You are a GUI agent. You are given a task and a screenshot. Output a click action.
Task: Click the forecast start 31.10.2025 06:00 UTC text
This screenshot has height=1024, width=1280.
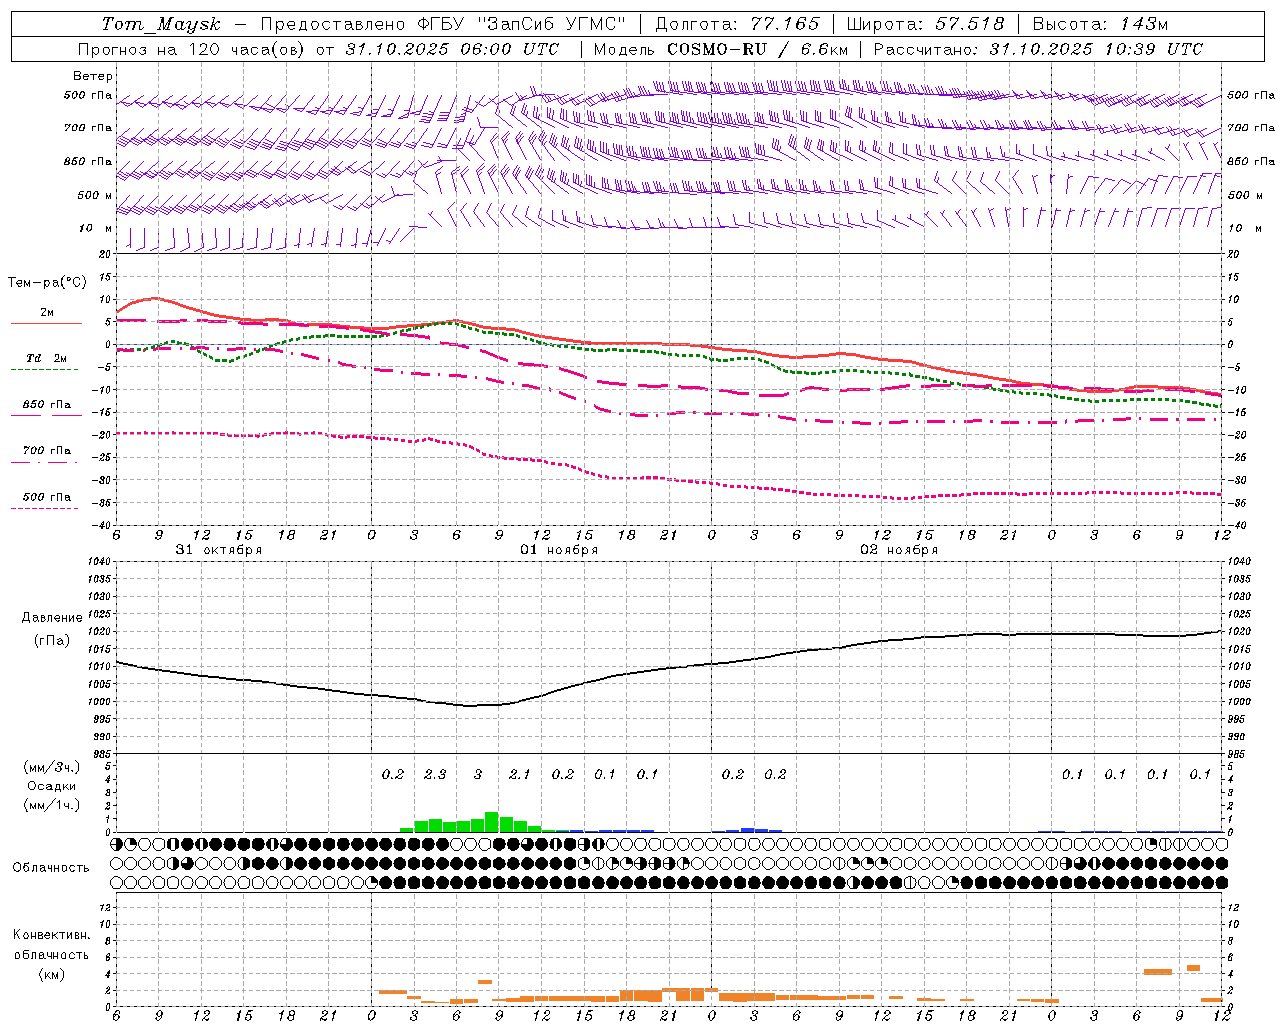pyautogui.click(x=452, y=49)
